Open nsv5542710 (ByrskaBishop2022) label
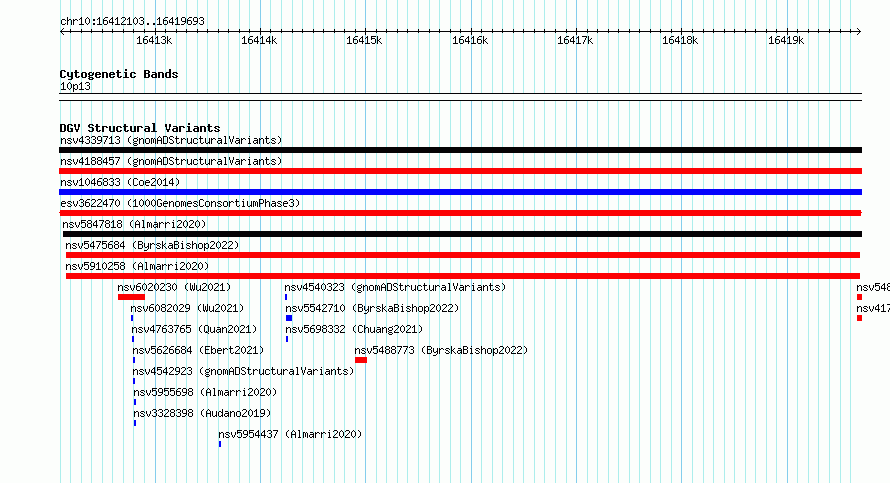Screen dimensions: 890x483 tap(372, 308)
